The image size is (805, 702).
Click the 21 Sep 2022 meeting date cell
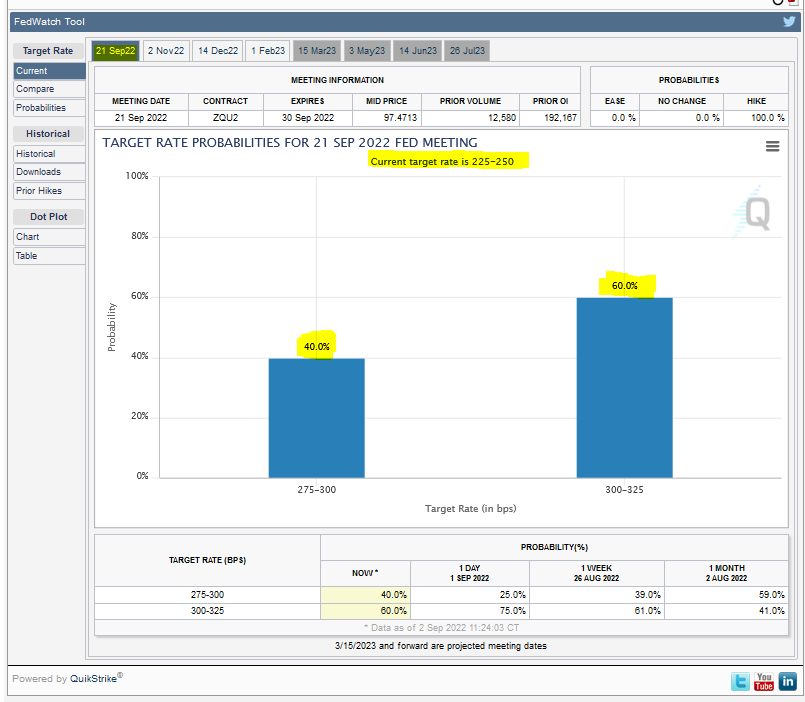tap(141, 118)
